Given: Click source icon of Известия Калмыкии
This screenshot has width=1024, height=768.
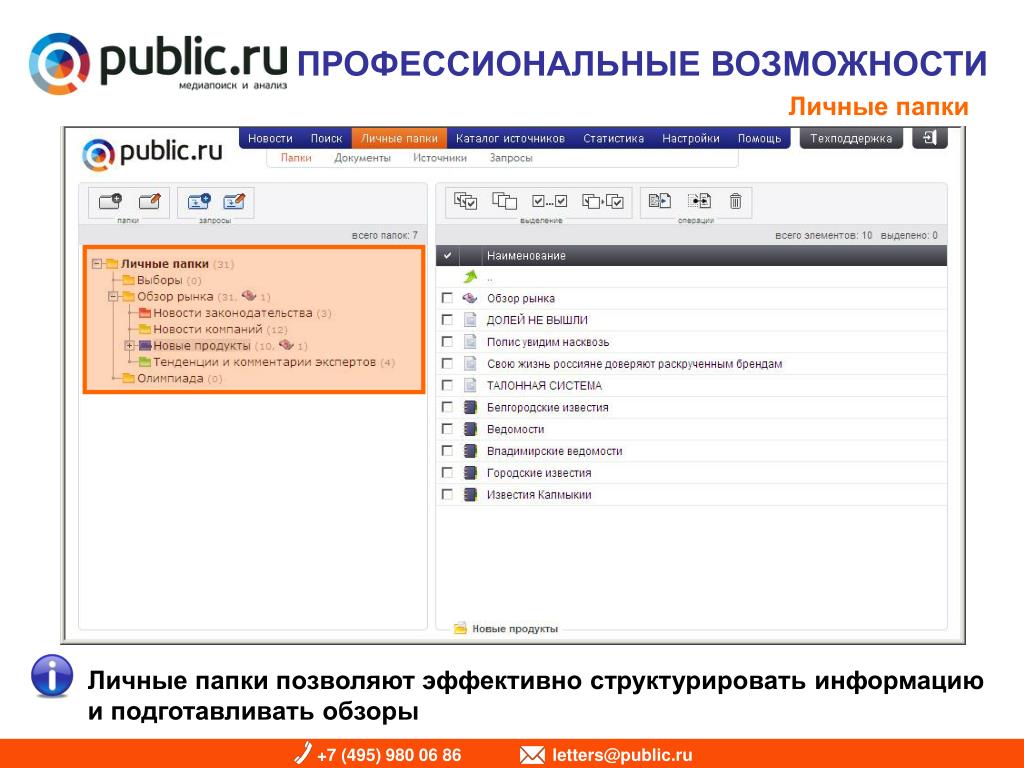Looking at the screenshot, I should (470, 494).
